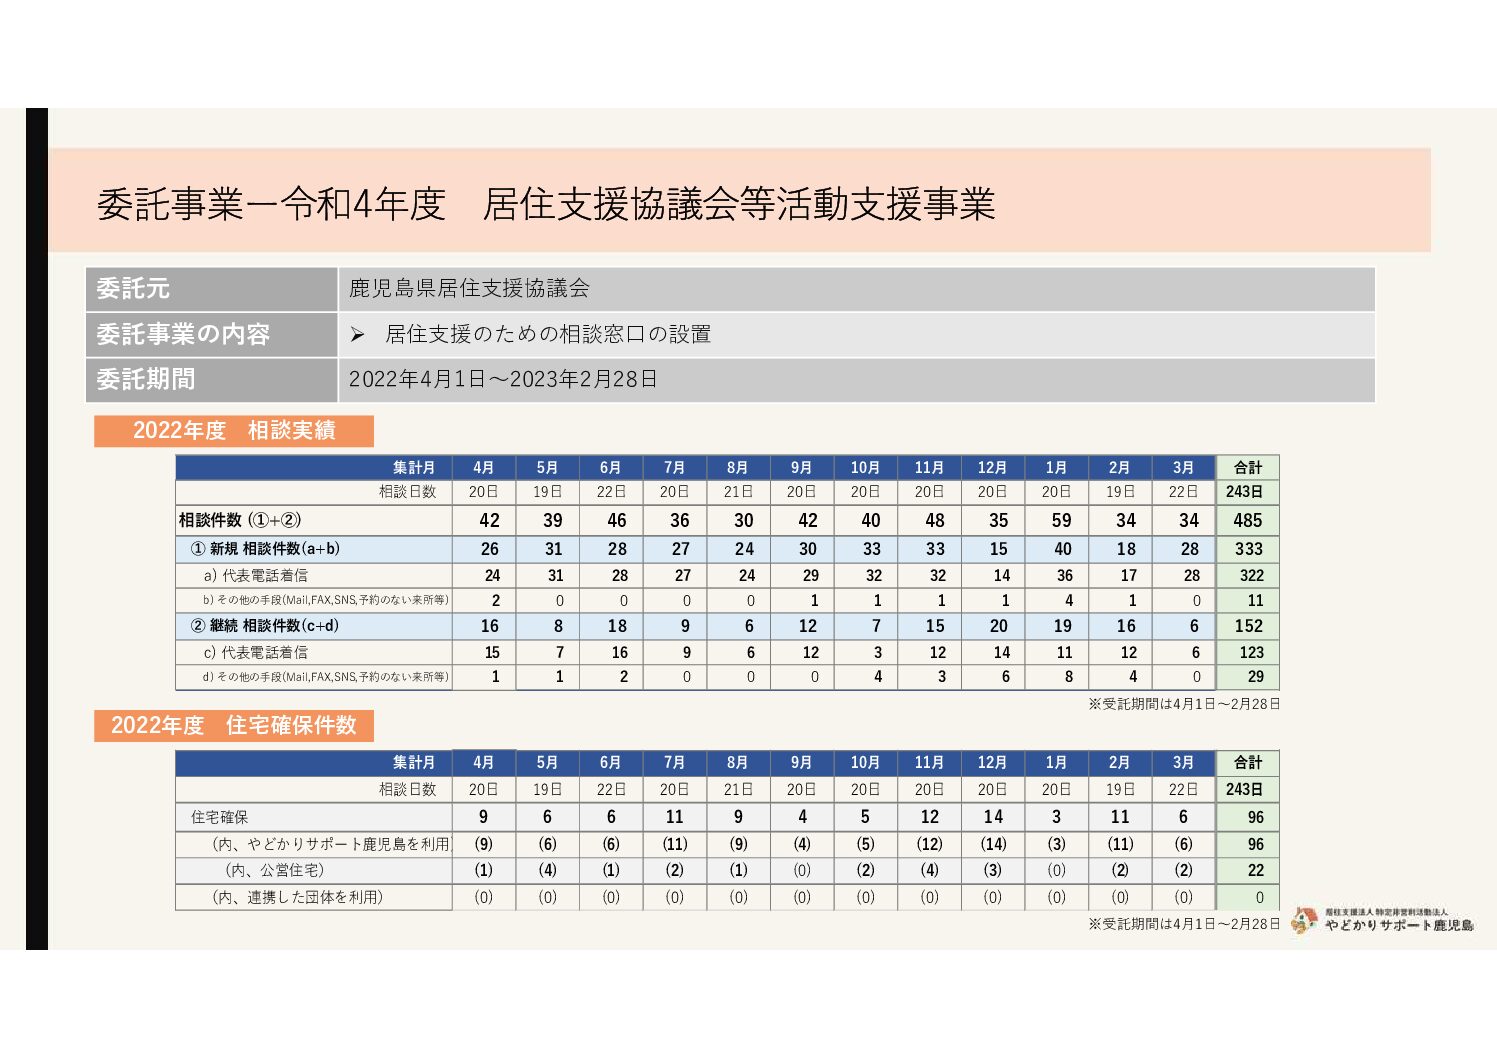
Task: Click the 2022年度 住宅確保件数 orange label
Action: tap(234, 726)
